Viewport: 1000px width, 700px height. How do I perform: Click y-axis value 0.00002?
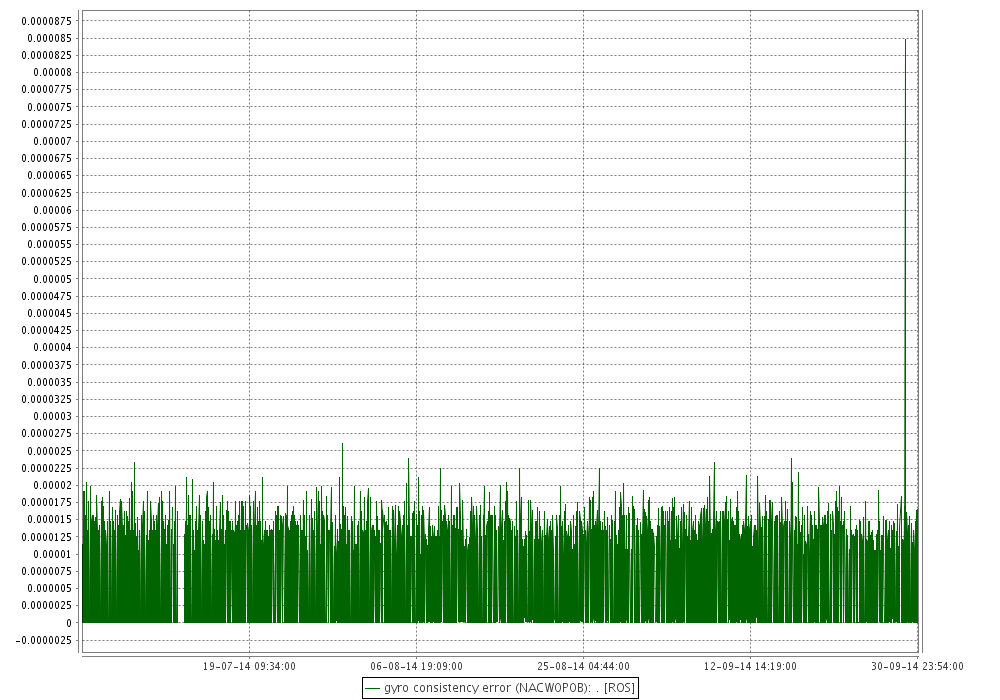pos(53,485)
